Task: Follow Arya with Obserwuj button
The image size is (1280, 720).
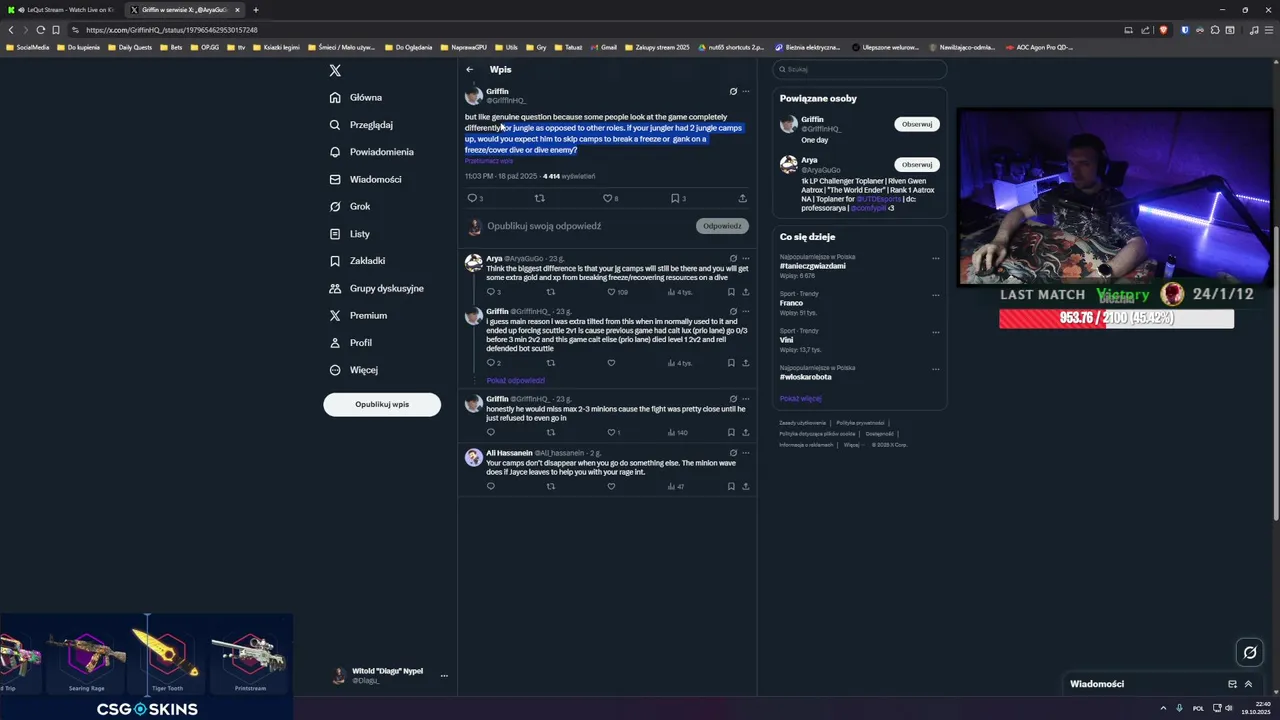Action: 917,164
